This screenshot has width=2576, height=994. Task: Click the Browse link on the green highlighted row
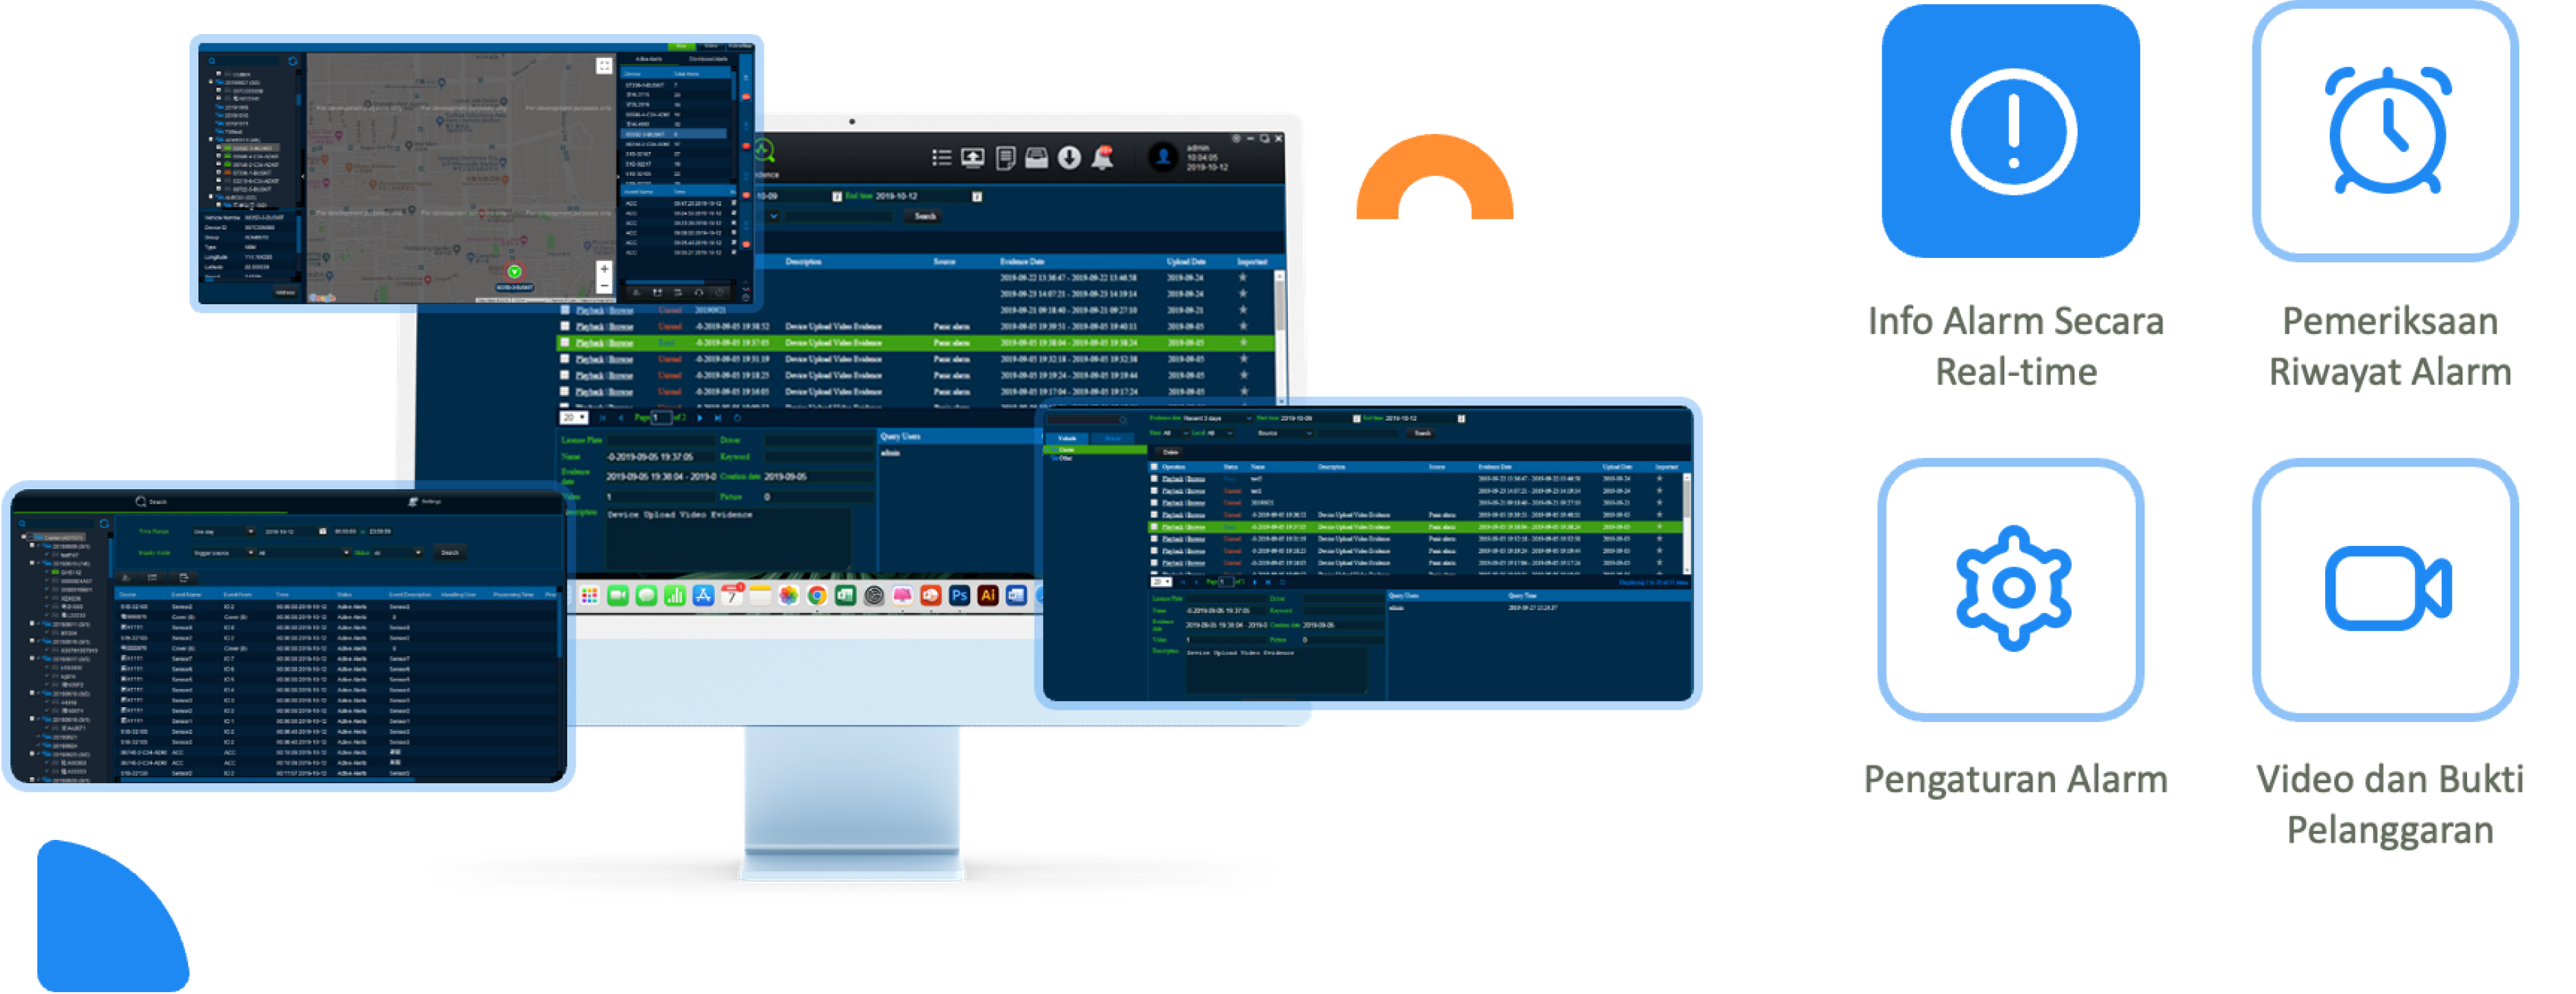[621, 343]
